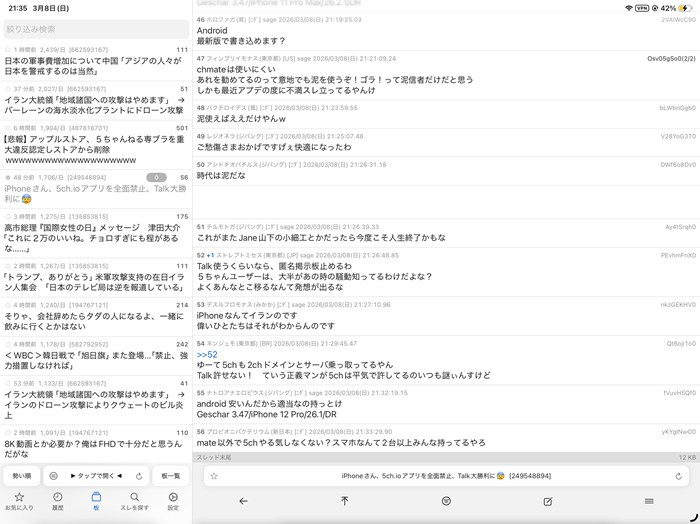Viewport: 700px width, 524px height.
Task: Open the hamburger menu in thread toolbar
Action: (648, 501)
